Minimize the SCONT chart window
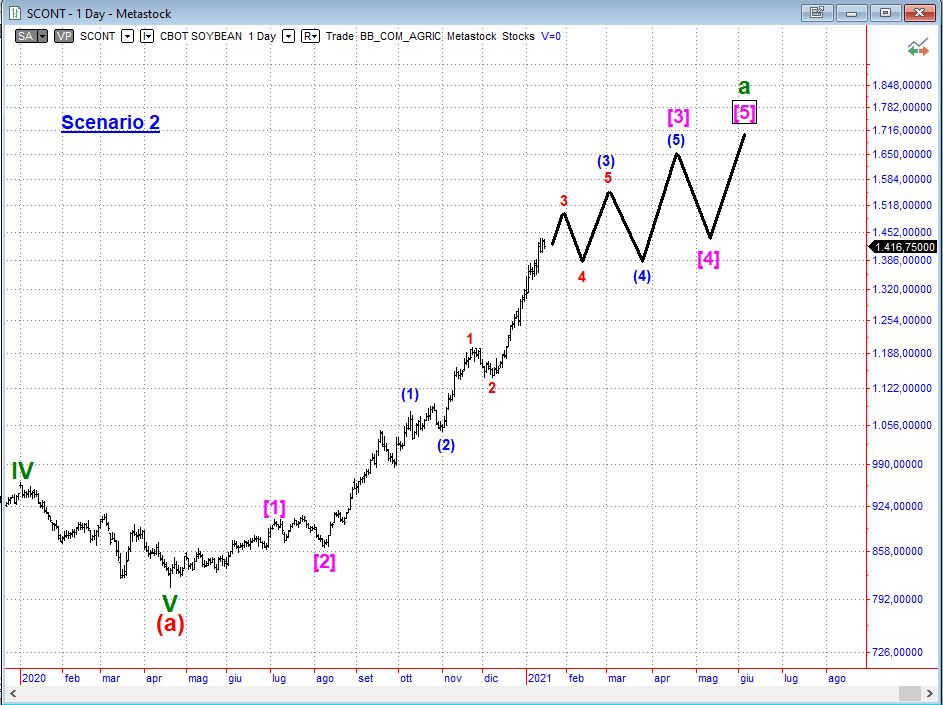The width and height of the screenshot is (943, 705). [x=851, y=13]
